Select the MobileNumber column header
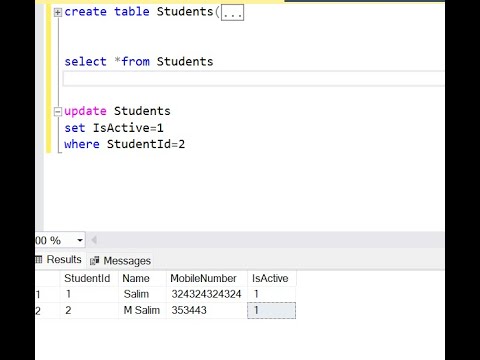 pyautogui.click(x=207, y=278)
